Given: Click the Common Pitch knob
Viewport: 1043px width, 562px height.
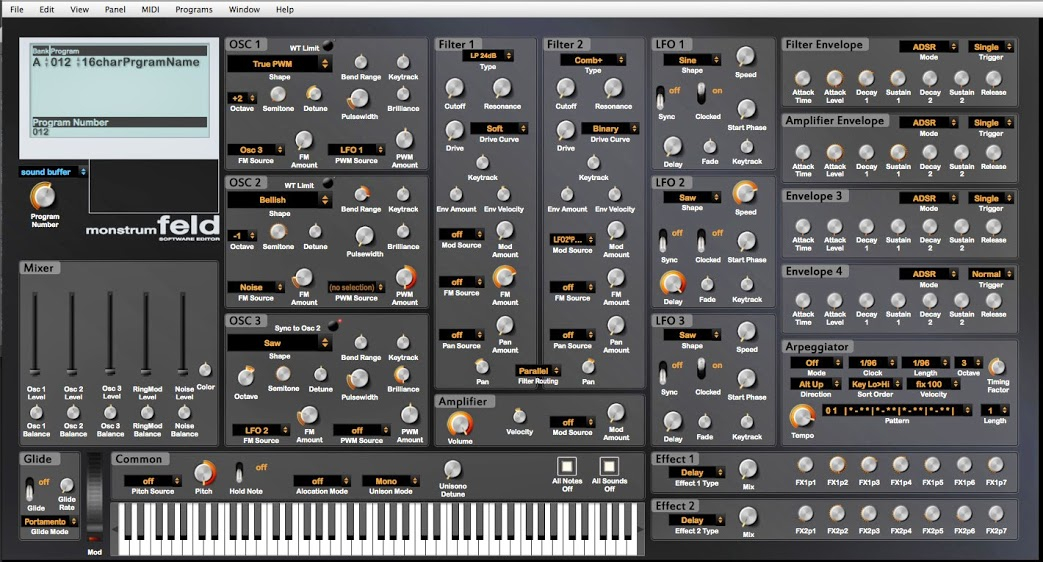Looking at the screenshot, I should [204, 473].
